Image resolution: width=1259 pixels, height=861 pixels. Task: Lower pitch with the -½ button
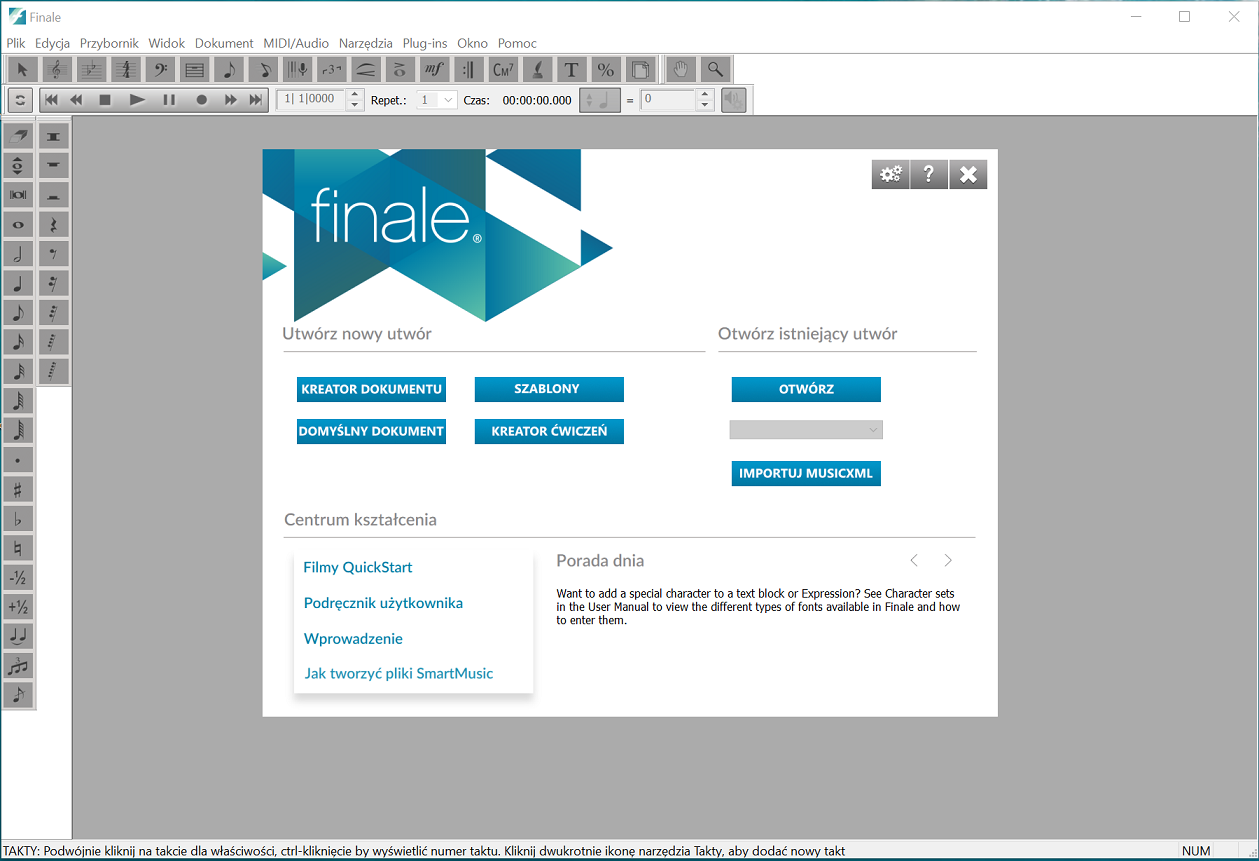coord(19,577)
